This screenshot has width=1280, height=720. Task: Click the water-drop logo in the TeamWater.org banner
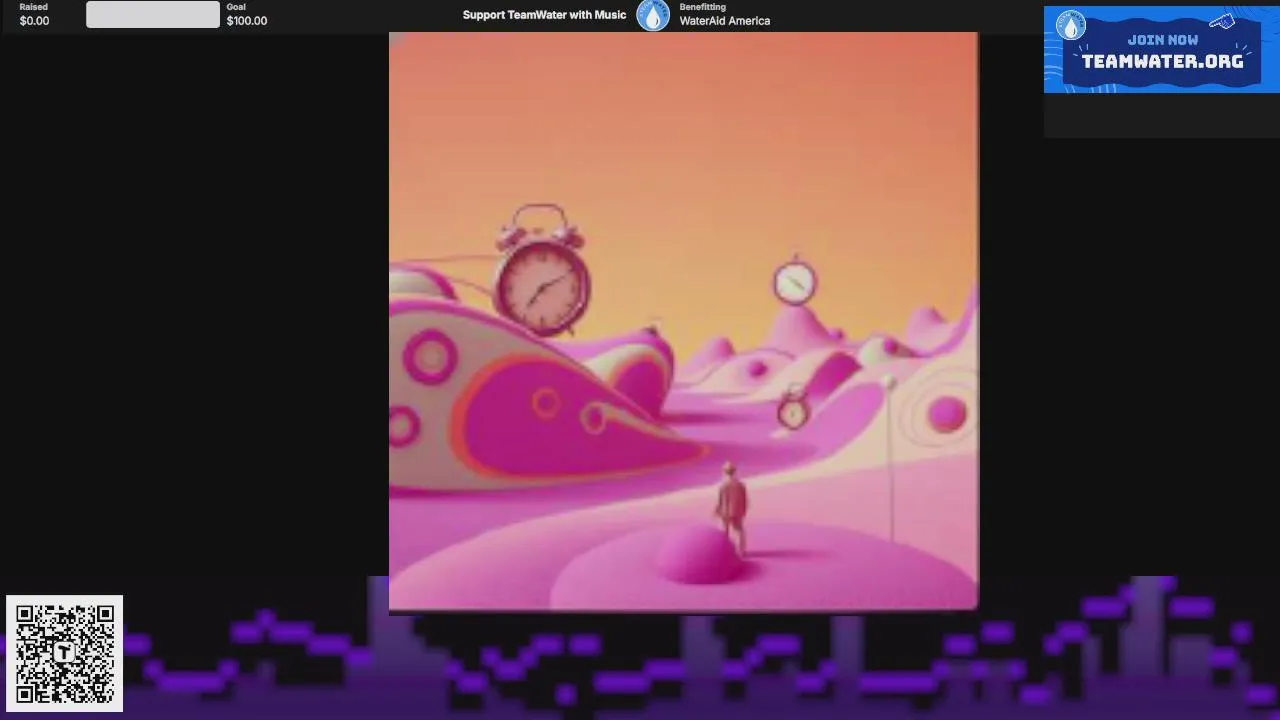point(1071,25)
